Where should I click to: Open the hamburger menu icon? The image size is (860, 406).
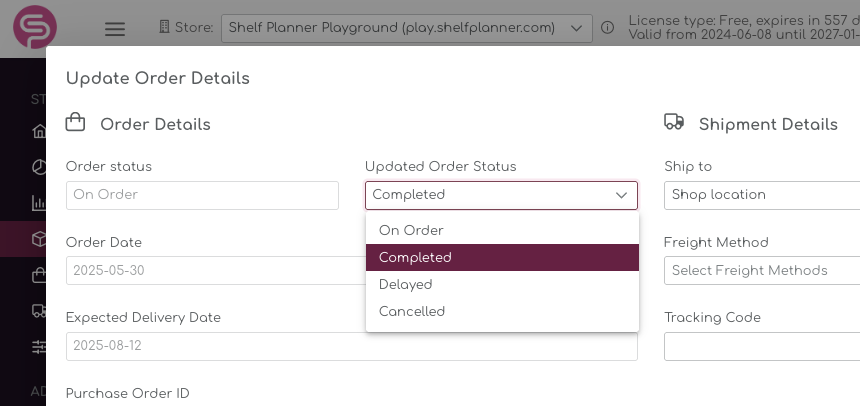pos(115,29)
